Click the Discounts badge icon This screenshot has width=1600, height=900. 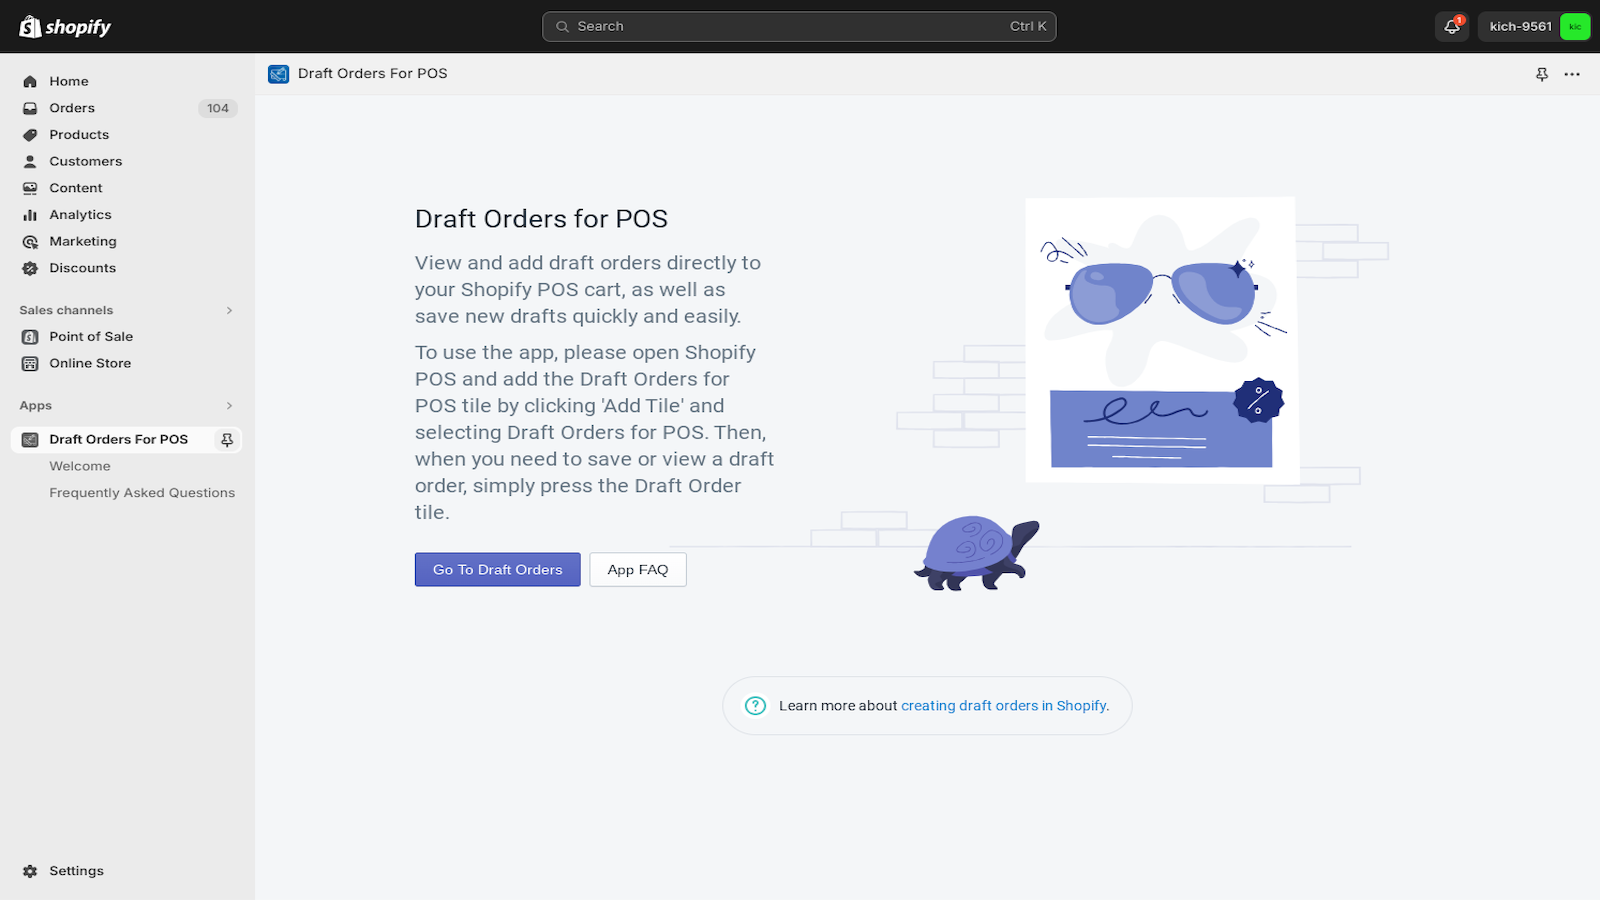point(30,268)
